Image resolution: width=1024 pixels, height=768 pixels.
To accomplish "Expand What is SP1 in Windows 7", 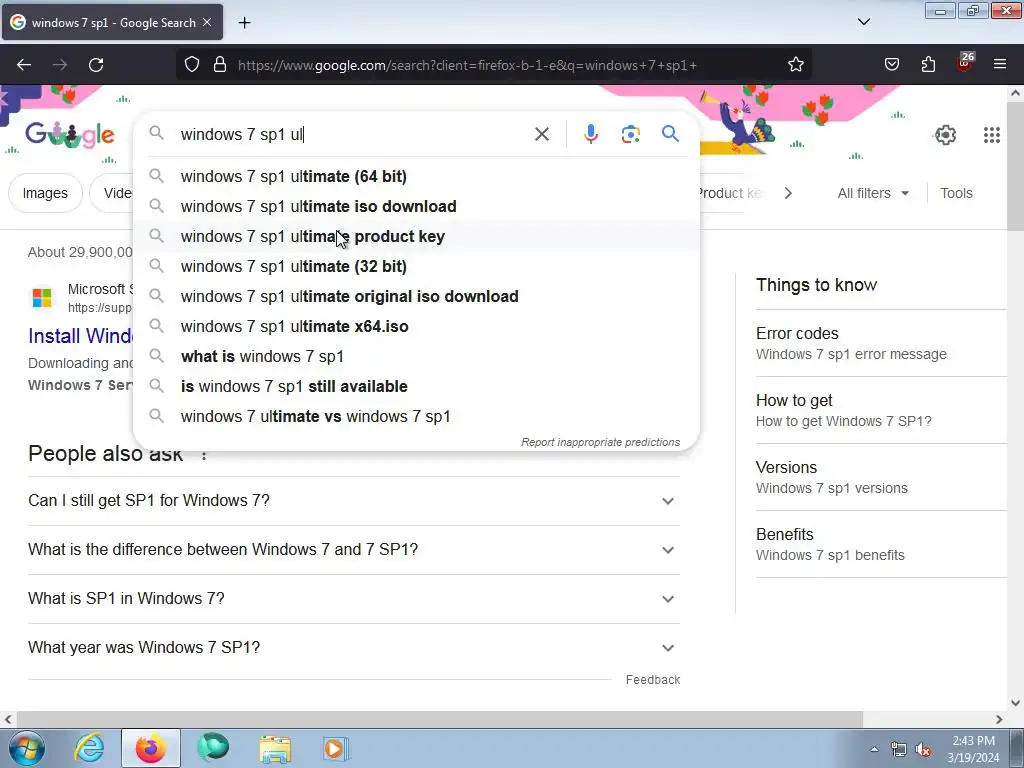I will pos(354,599).
